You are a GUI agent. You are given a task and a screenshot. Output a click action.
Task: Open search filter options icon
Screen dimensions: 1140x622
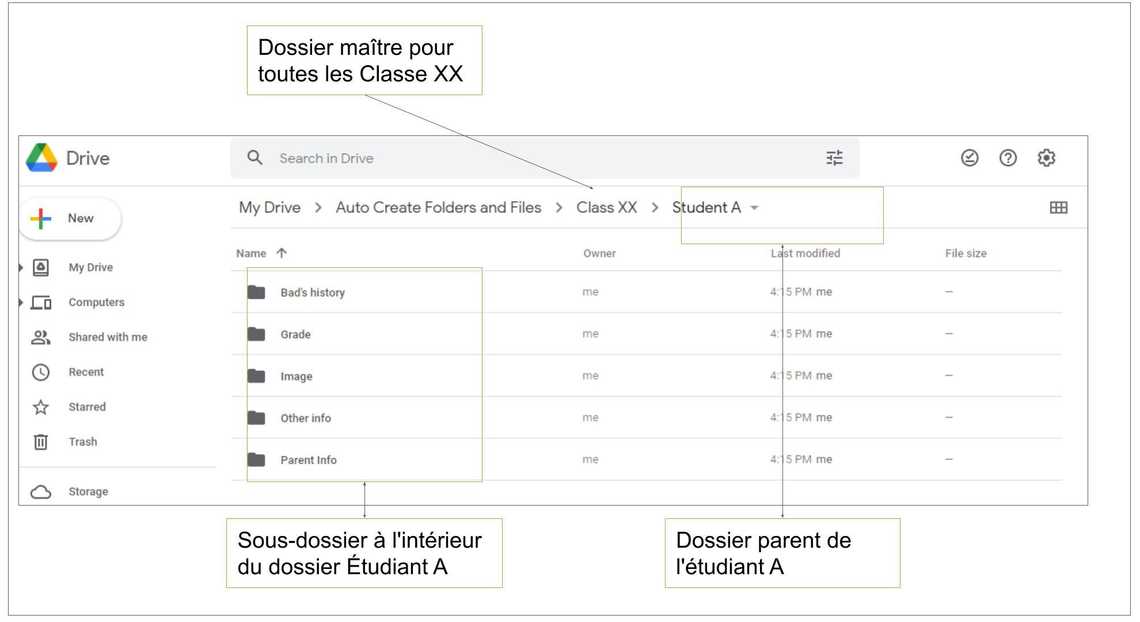(834, 158)
